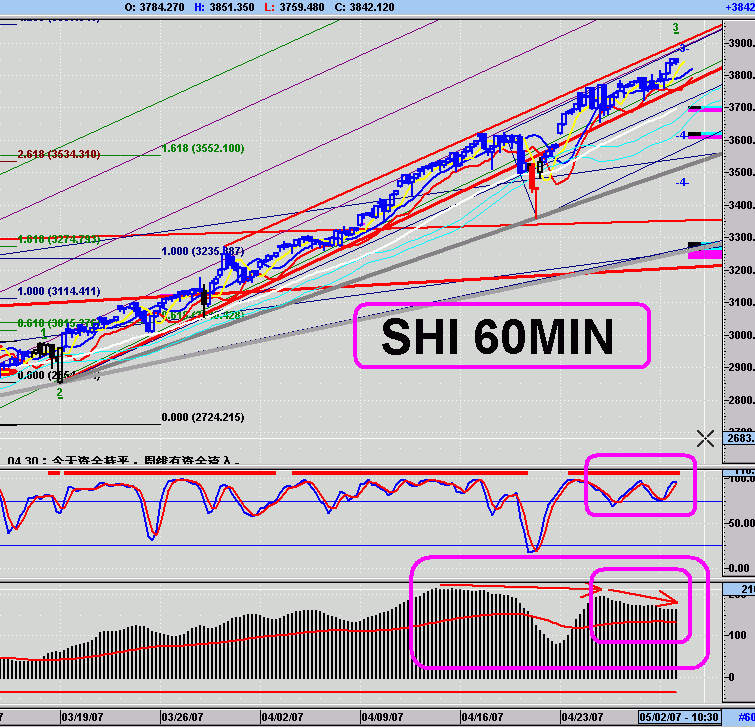Image resolution: width=755 pixels, height=728 pixels.
Task: Click the highlighted 05/02/07 - 10:30 timestamp
Action: pyautogui.click(x=679, y=717)
